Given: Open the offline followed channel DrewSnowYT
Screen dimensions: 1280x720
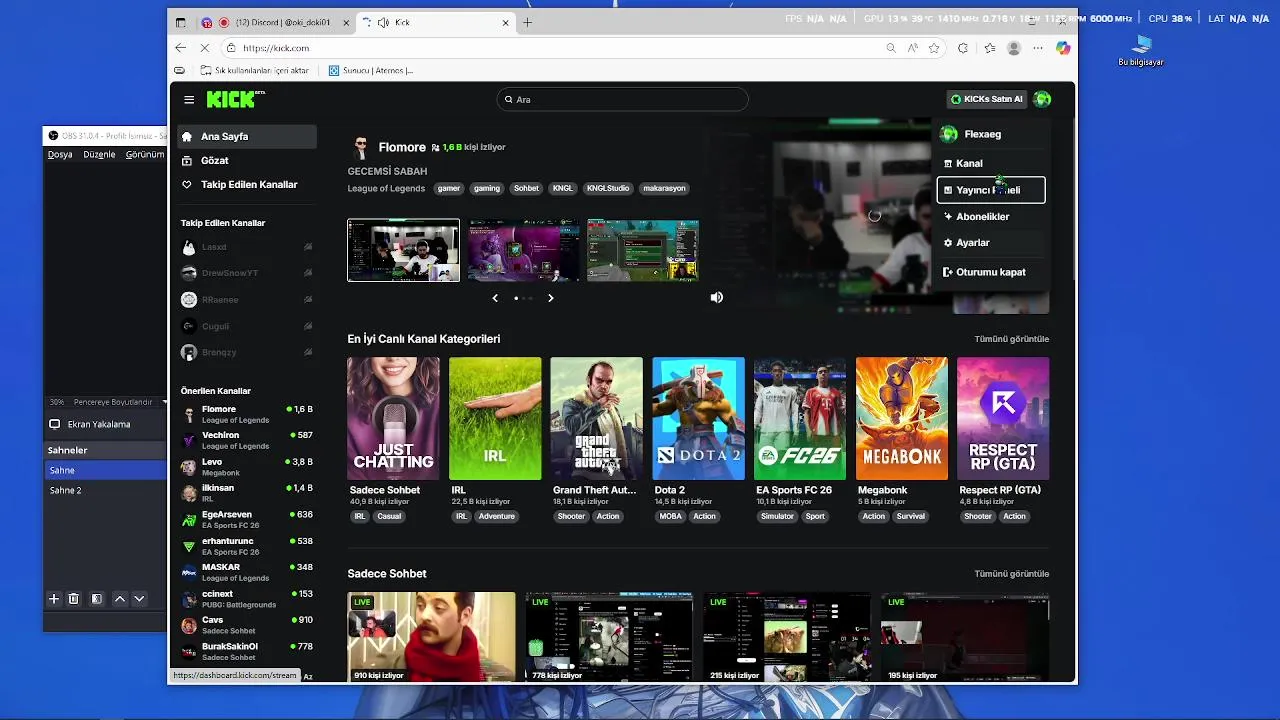Looking at the screenshot, I should point(247,273).
